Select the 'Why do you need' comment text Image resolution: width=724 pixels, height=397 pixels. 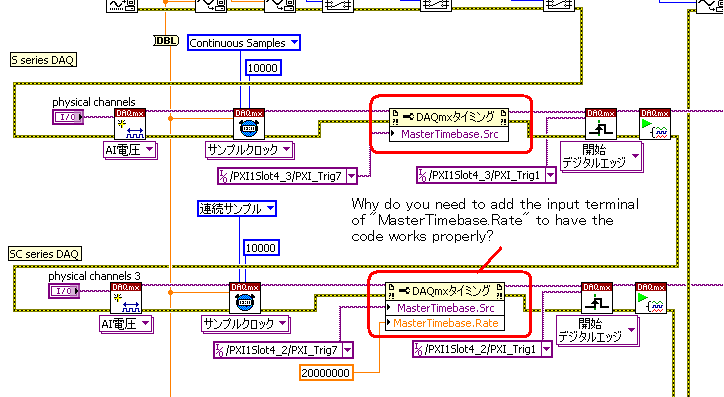coord(495,220)
